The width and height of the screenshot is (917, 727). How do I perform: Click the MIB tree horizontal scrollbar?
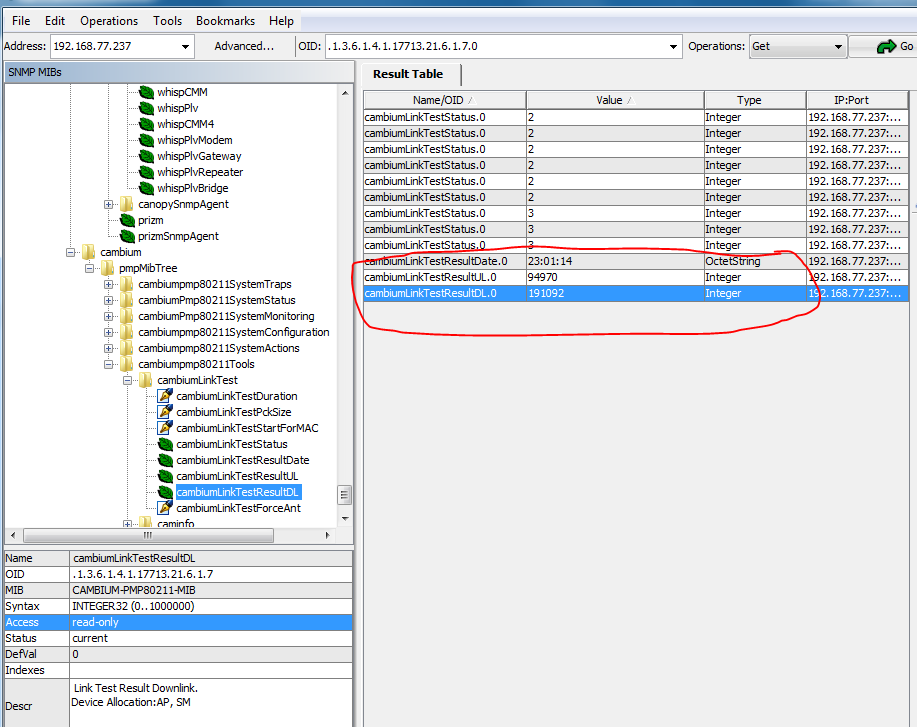(148, 535)
